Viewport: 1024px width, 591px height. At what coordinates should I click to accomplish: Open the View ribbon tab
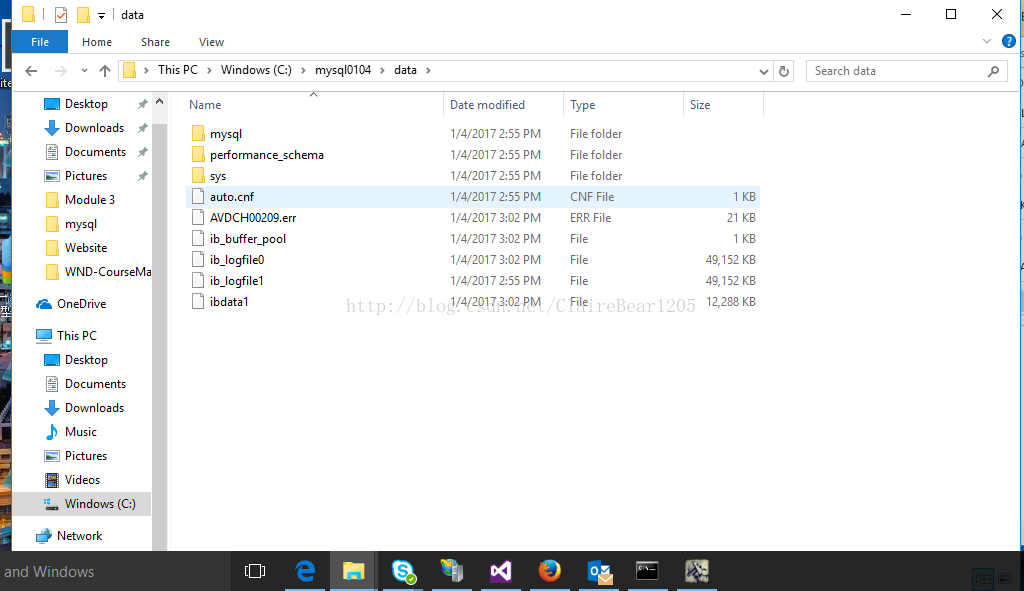pos(211,42)
